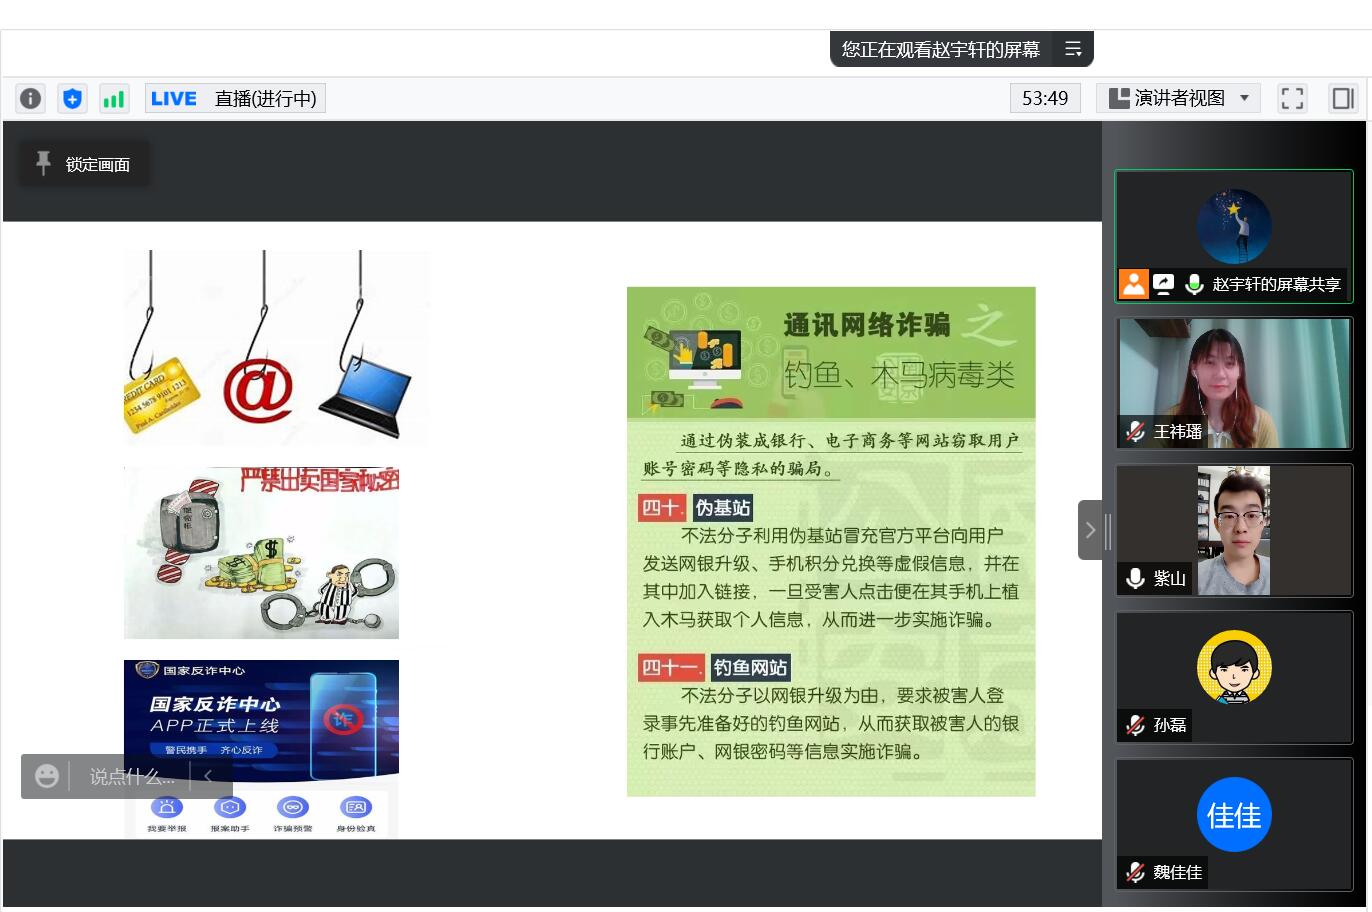Enter fullscreen mode via the top bar icon
The width and height of the screenshot is (1372, 912).
pyautogui.click(x=1292, y=98)
